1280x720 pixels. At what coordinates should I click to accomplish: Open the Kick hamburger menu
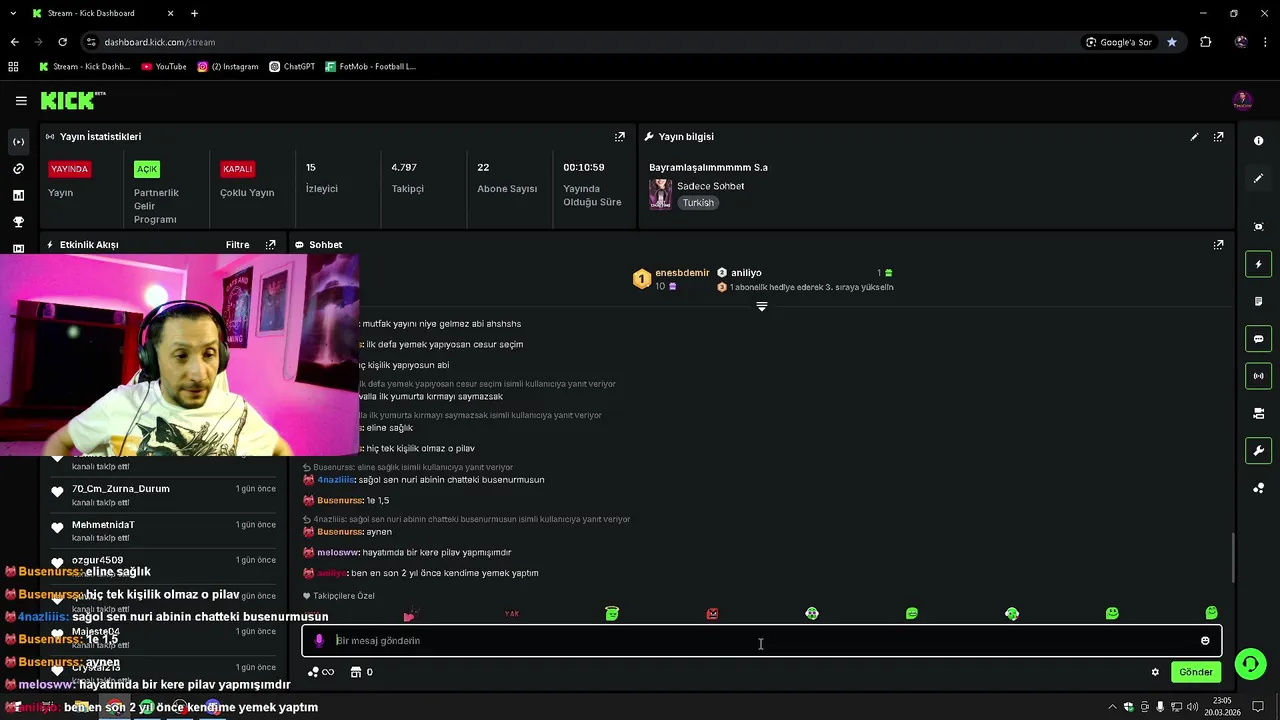tap(21, 101)
